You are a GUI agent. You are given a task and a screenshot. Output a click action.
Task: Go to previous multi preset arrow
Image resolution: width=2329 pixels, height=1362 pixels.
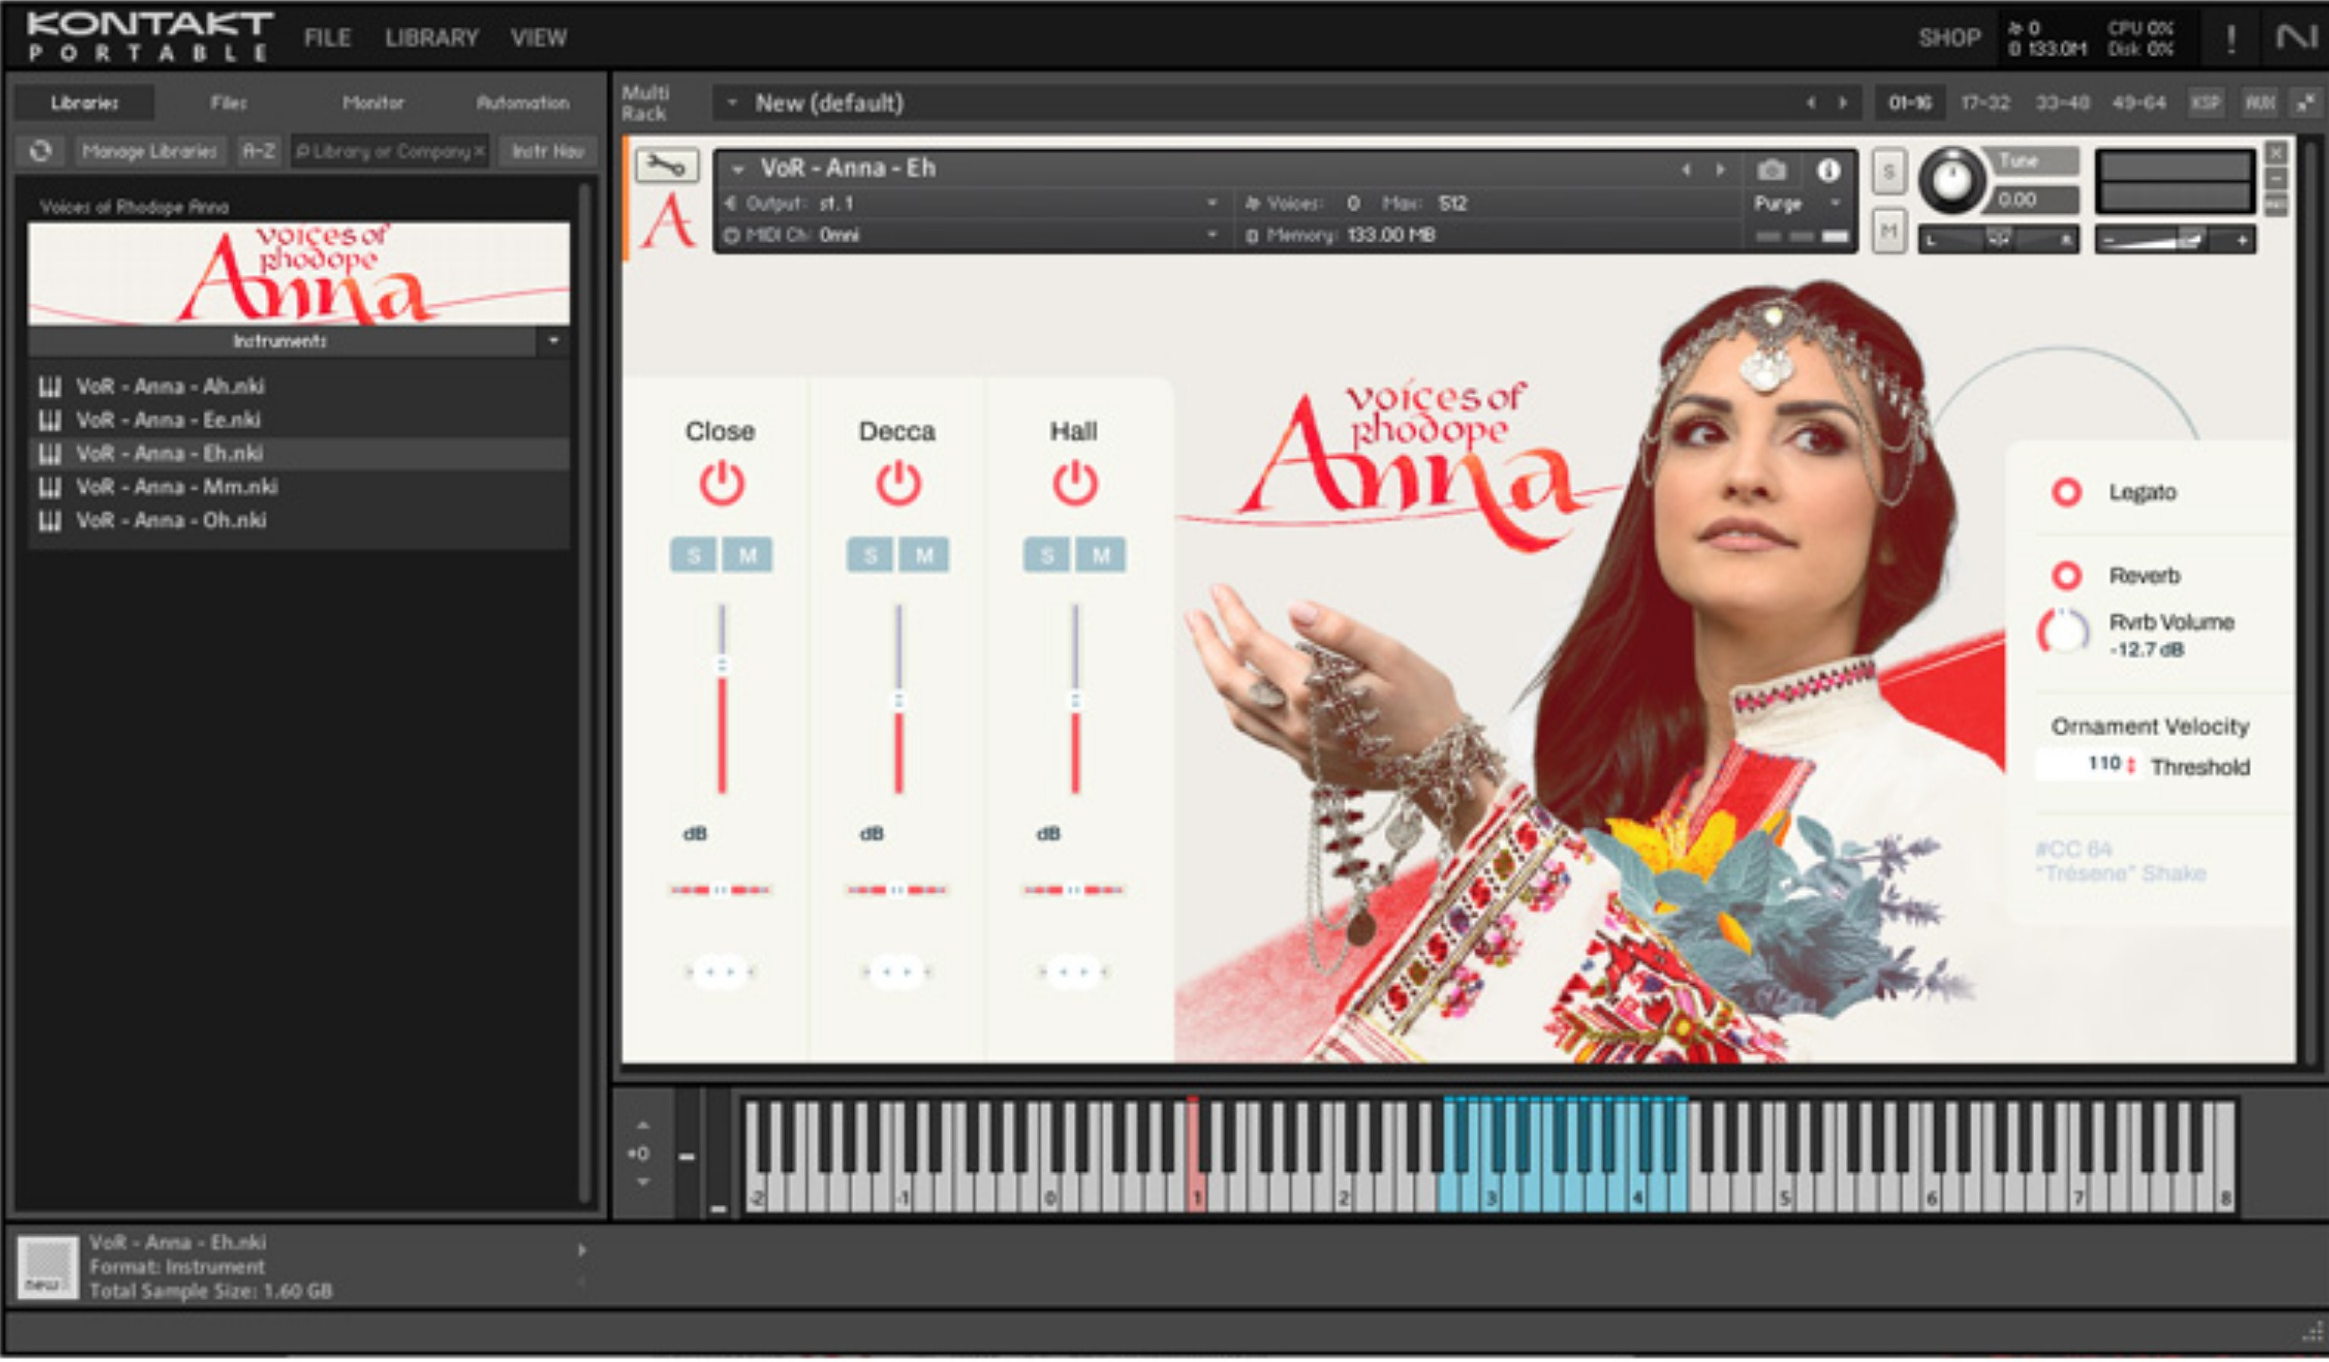(x=1810, y=103)
